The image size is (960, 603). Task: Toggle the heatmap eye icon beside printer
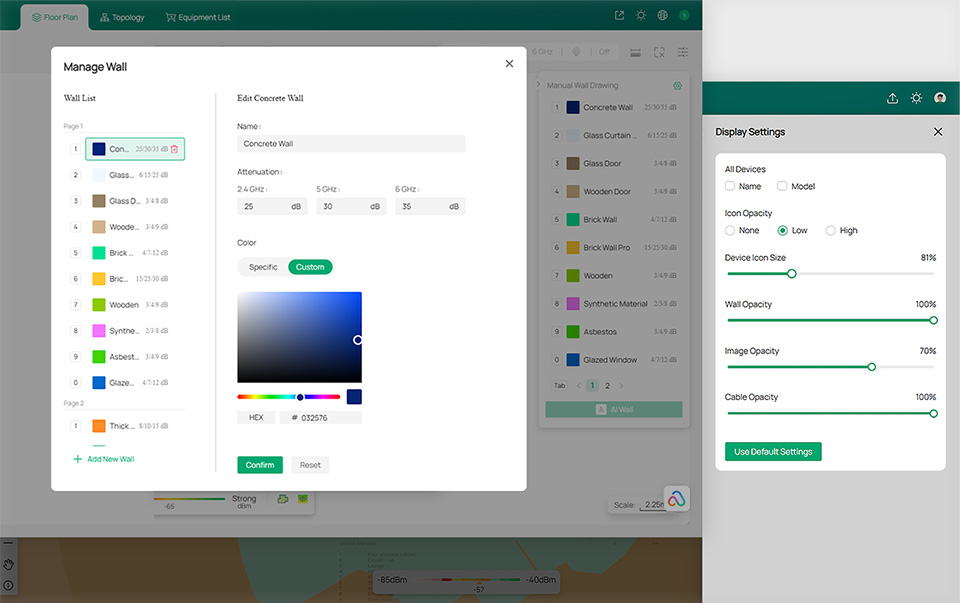[302, 499]
